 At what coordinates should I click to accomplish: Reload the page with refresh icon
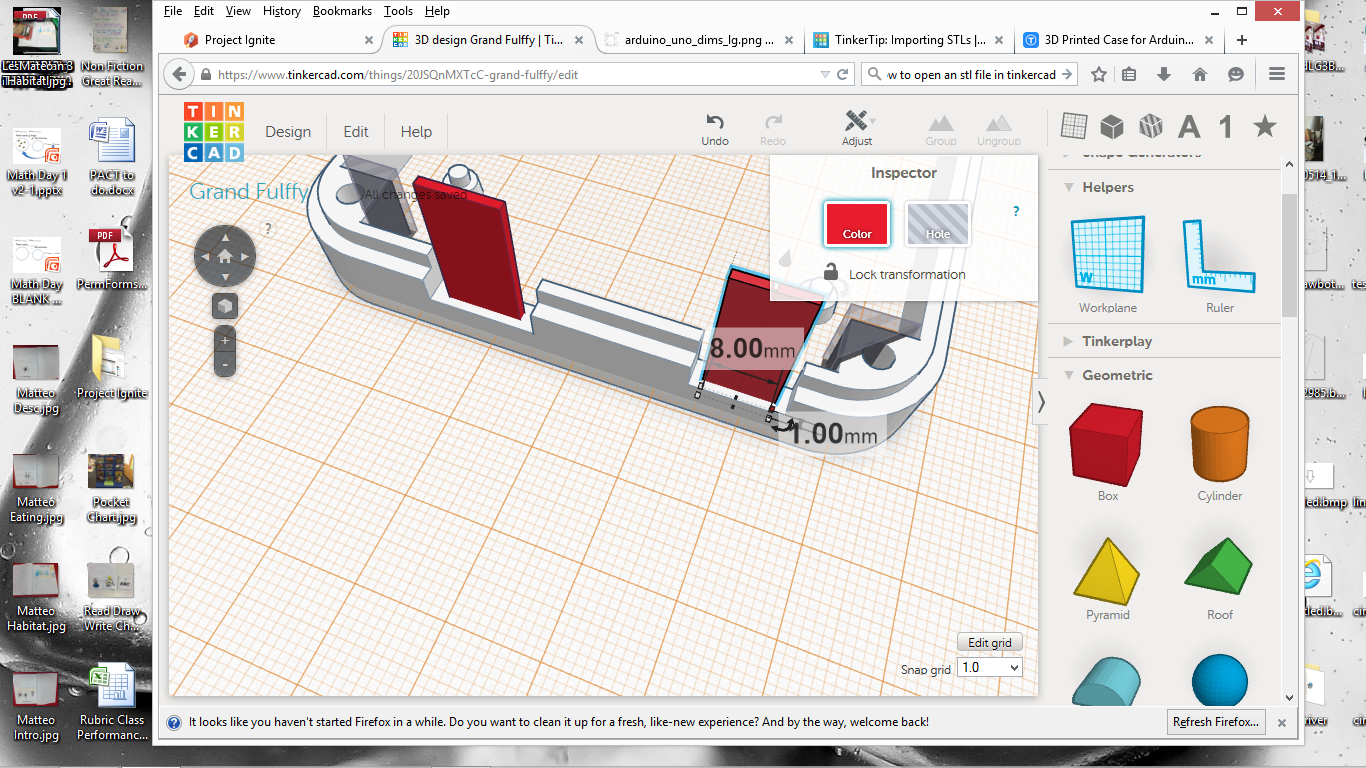[x=843, y=74]
